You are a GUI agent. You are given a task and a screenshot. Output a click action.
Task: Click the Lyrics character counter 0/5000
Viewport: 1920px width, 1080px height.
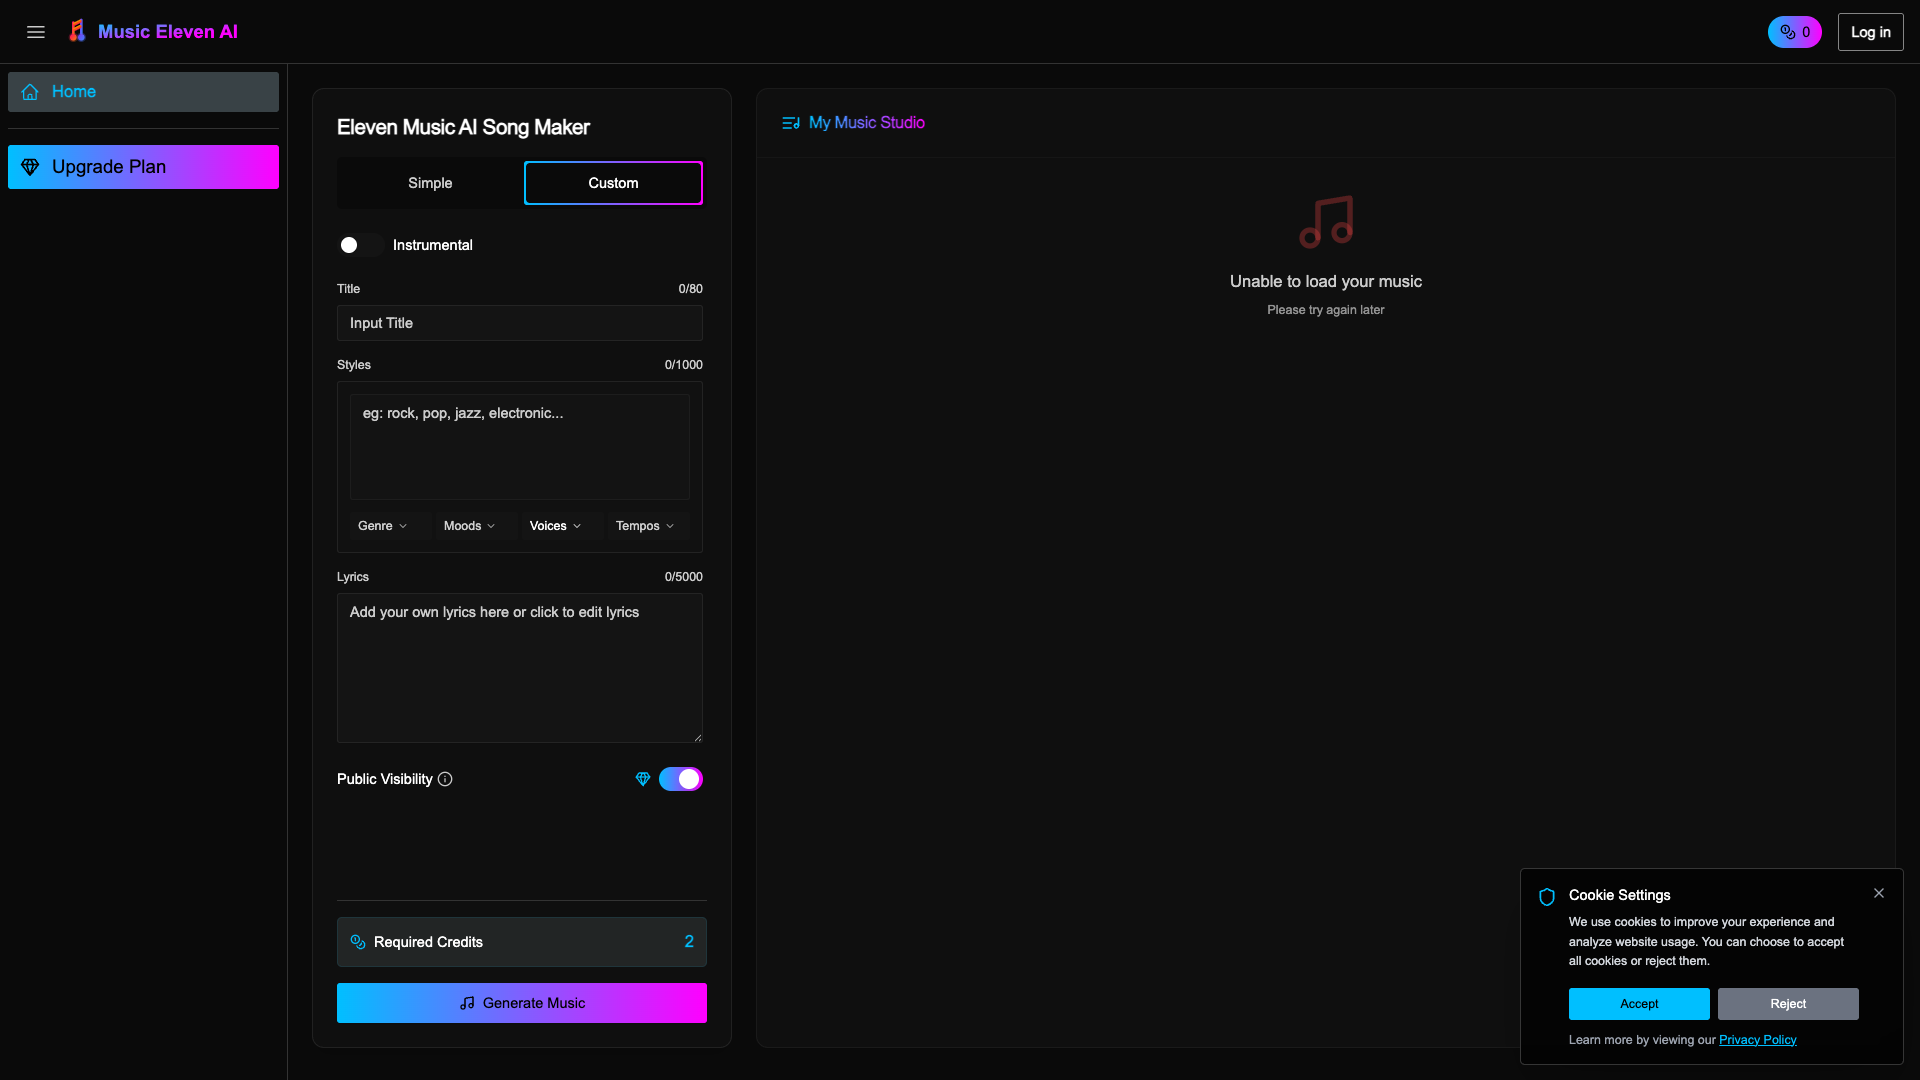point(684,577)
